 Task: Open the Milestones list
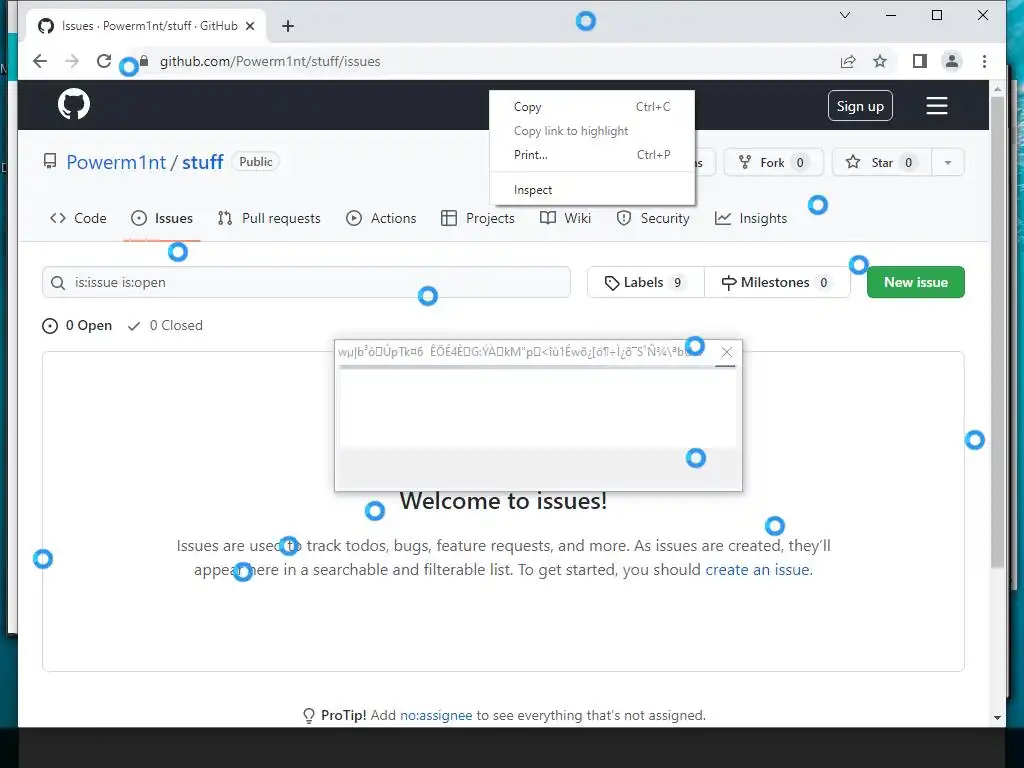tap(777, 282)
